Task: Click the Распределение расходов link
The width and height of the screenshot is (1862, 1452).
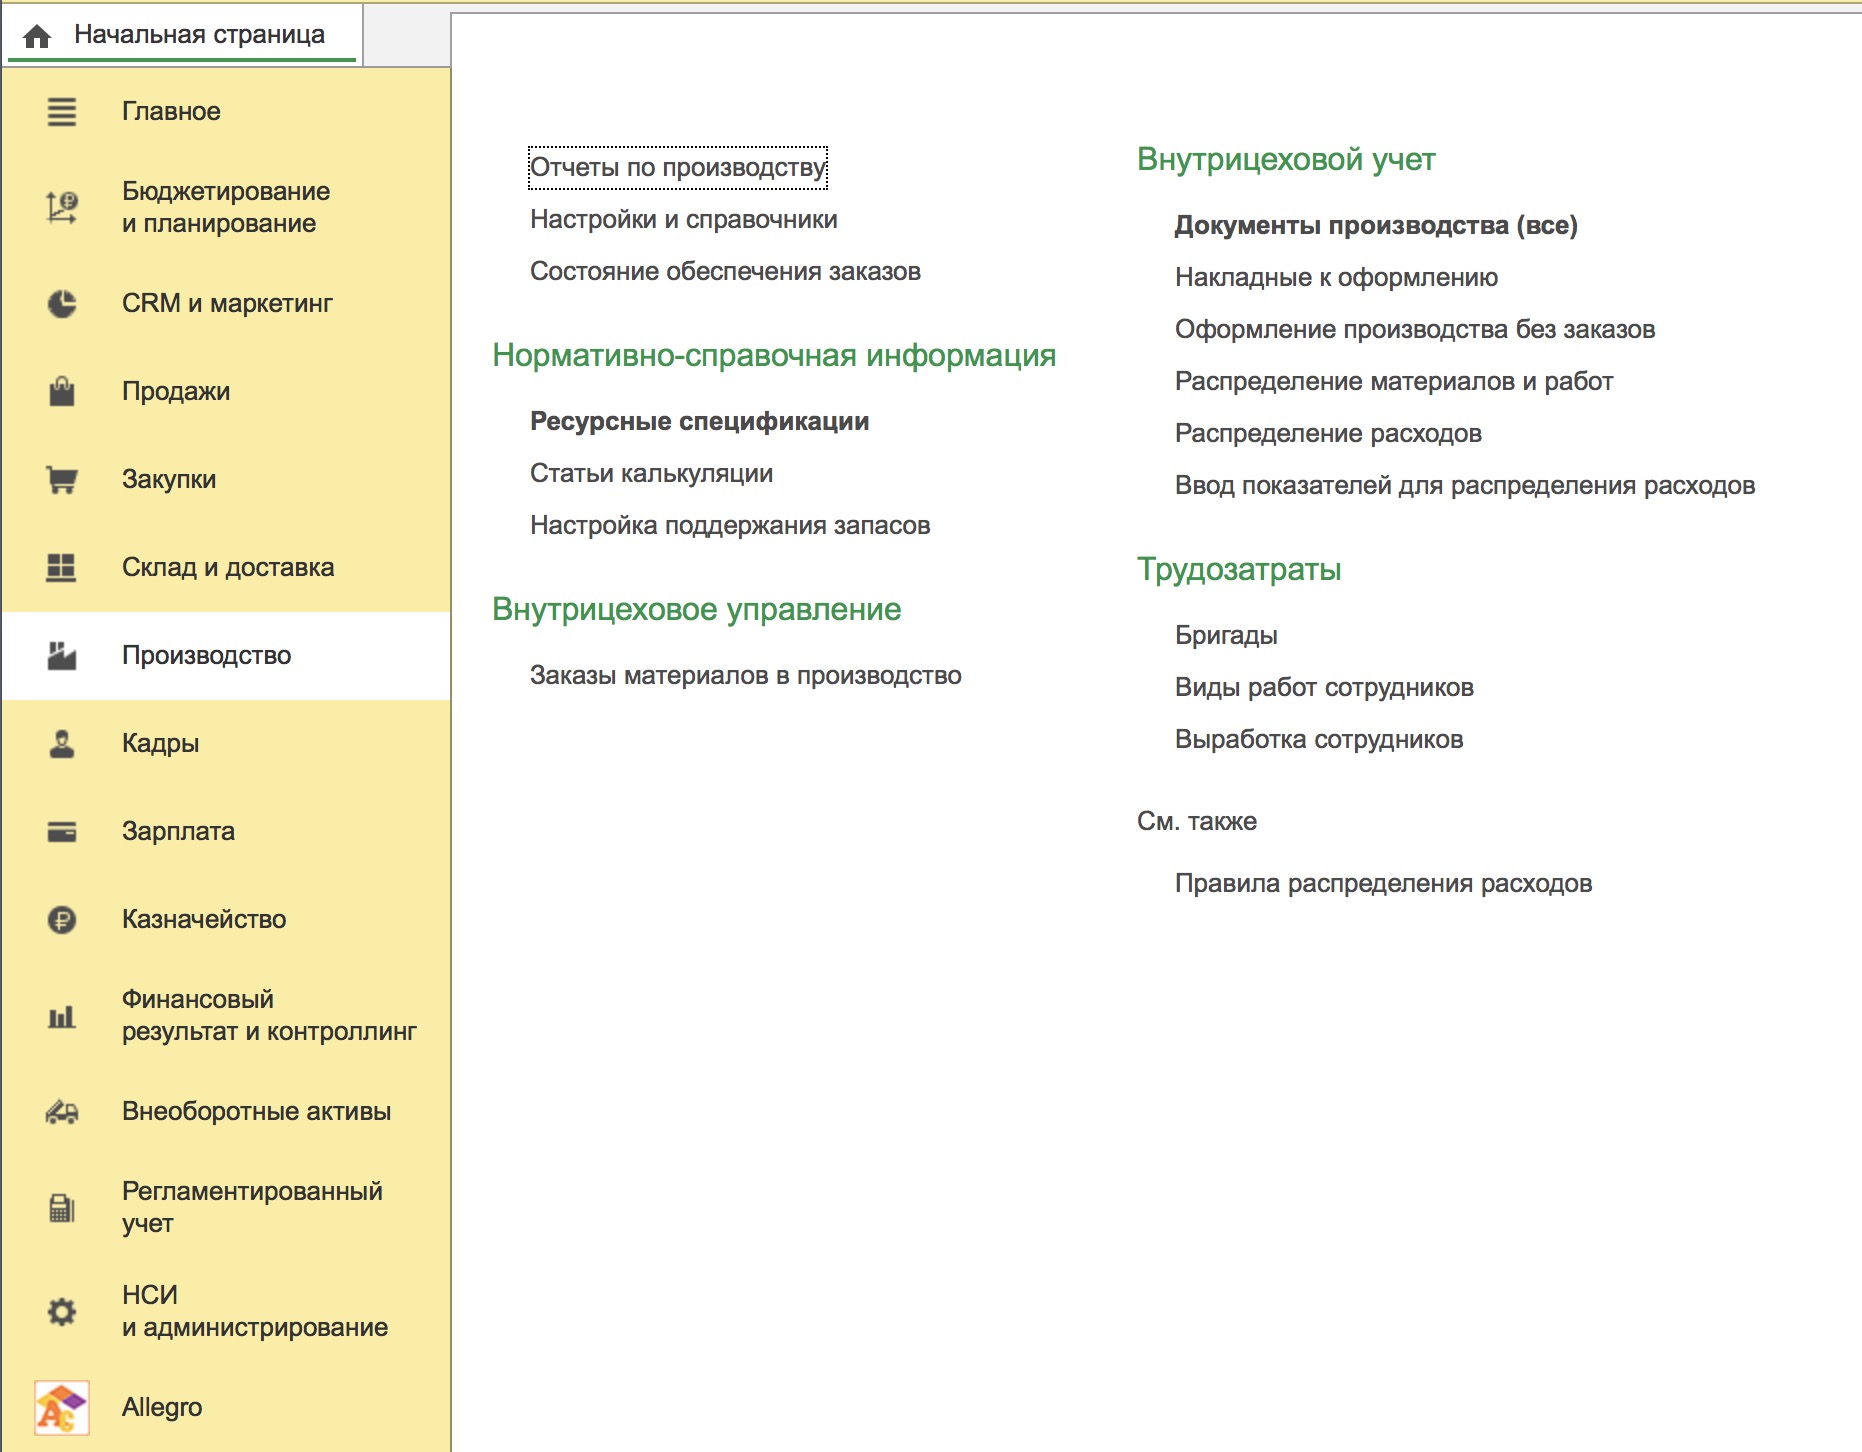Action: (x=1328, y=433)
